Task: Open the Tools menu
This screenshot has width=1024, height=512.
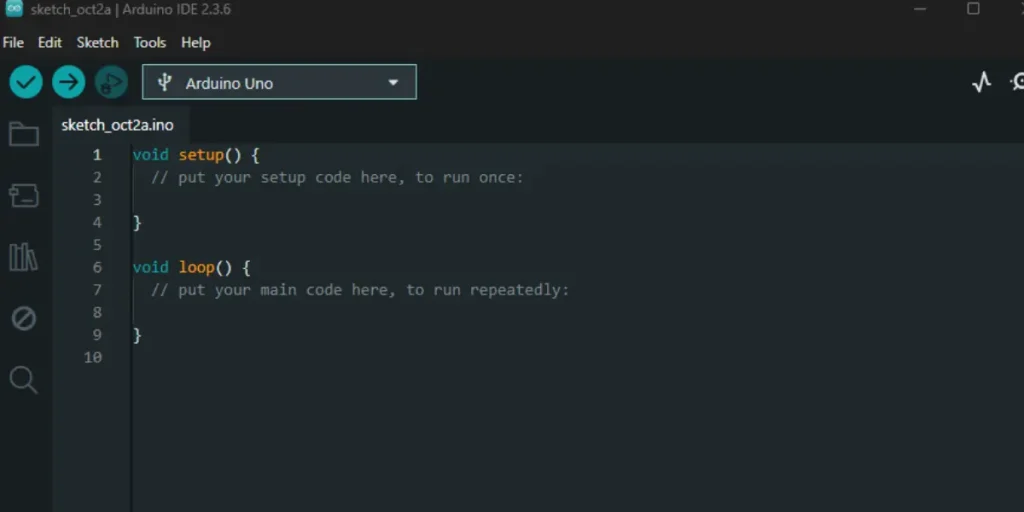Action: (x=149, y=42)
